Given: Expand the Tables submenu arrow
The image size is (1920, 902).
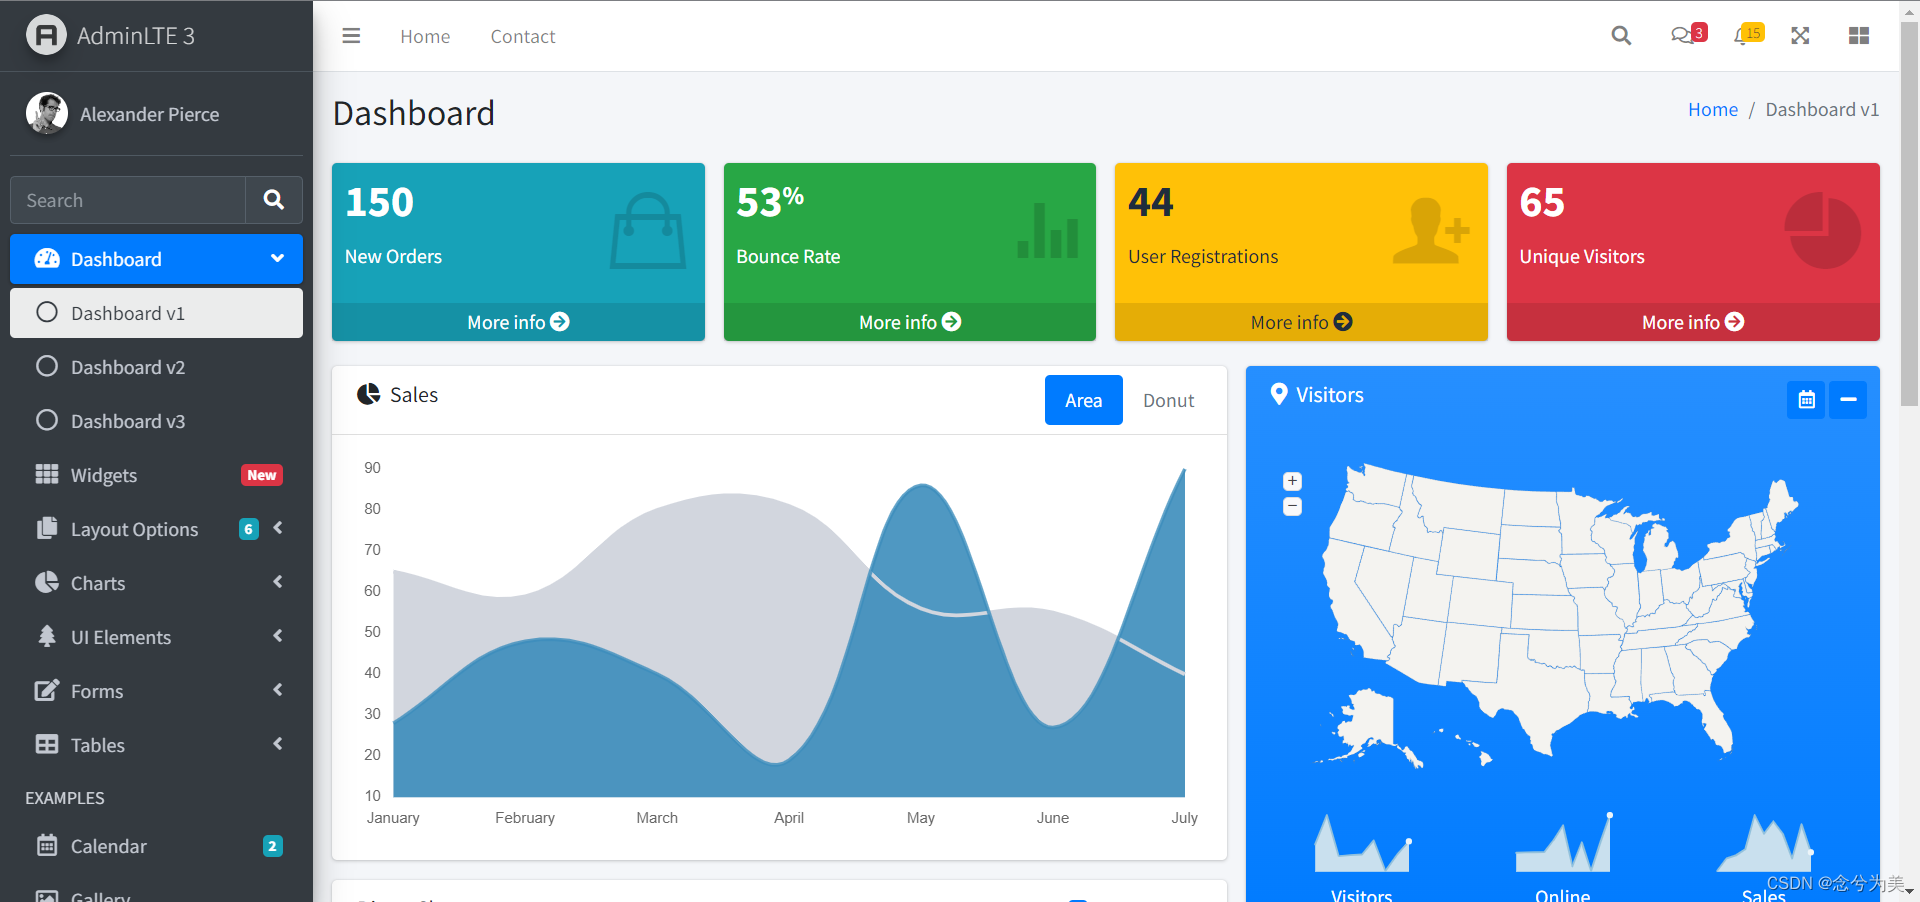Looking at the screenshot, I should point(278,743).
